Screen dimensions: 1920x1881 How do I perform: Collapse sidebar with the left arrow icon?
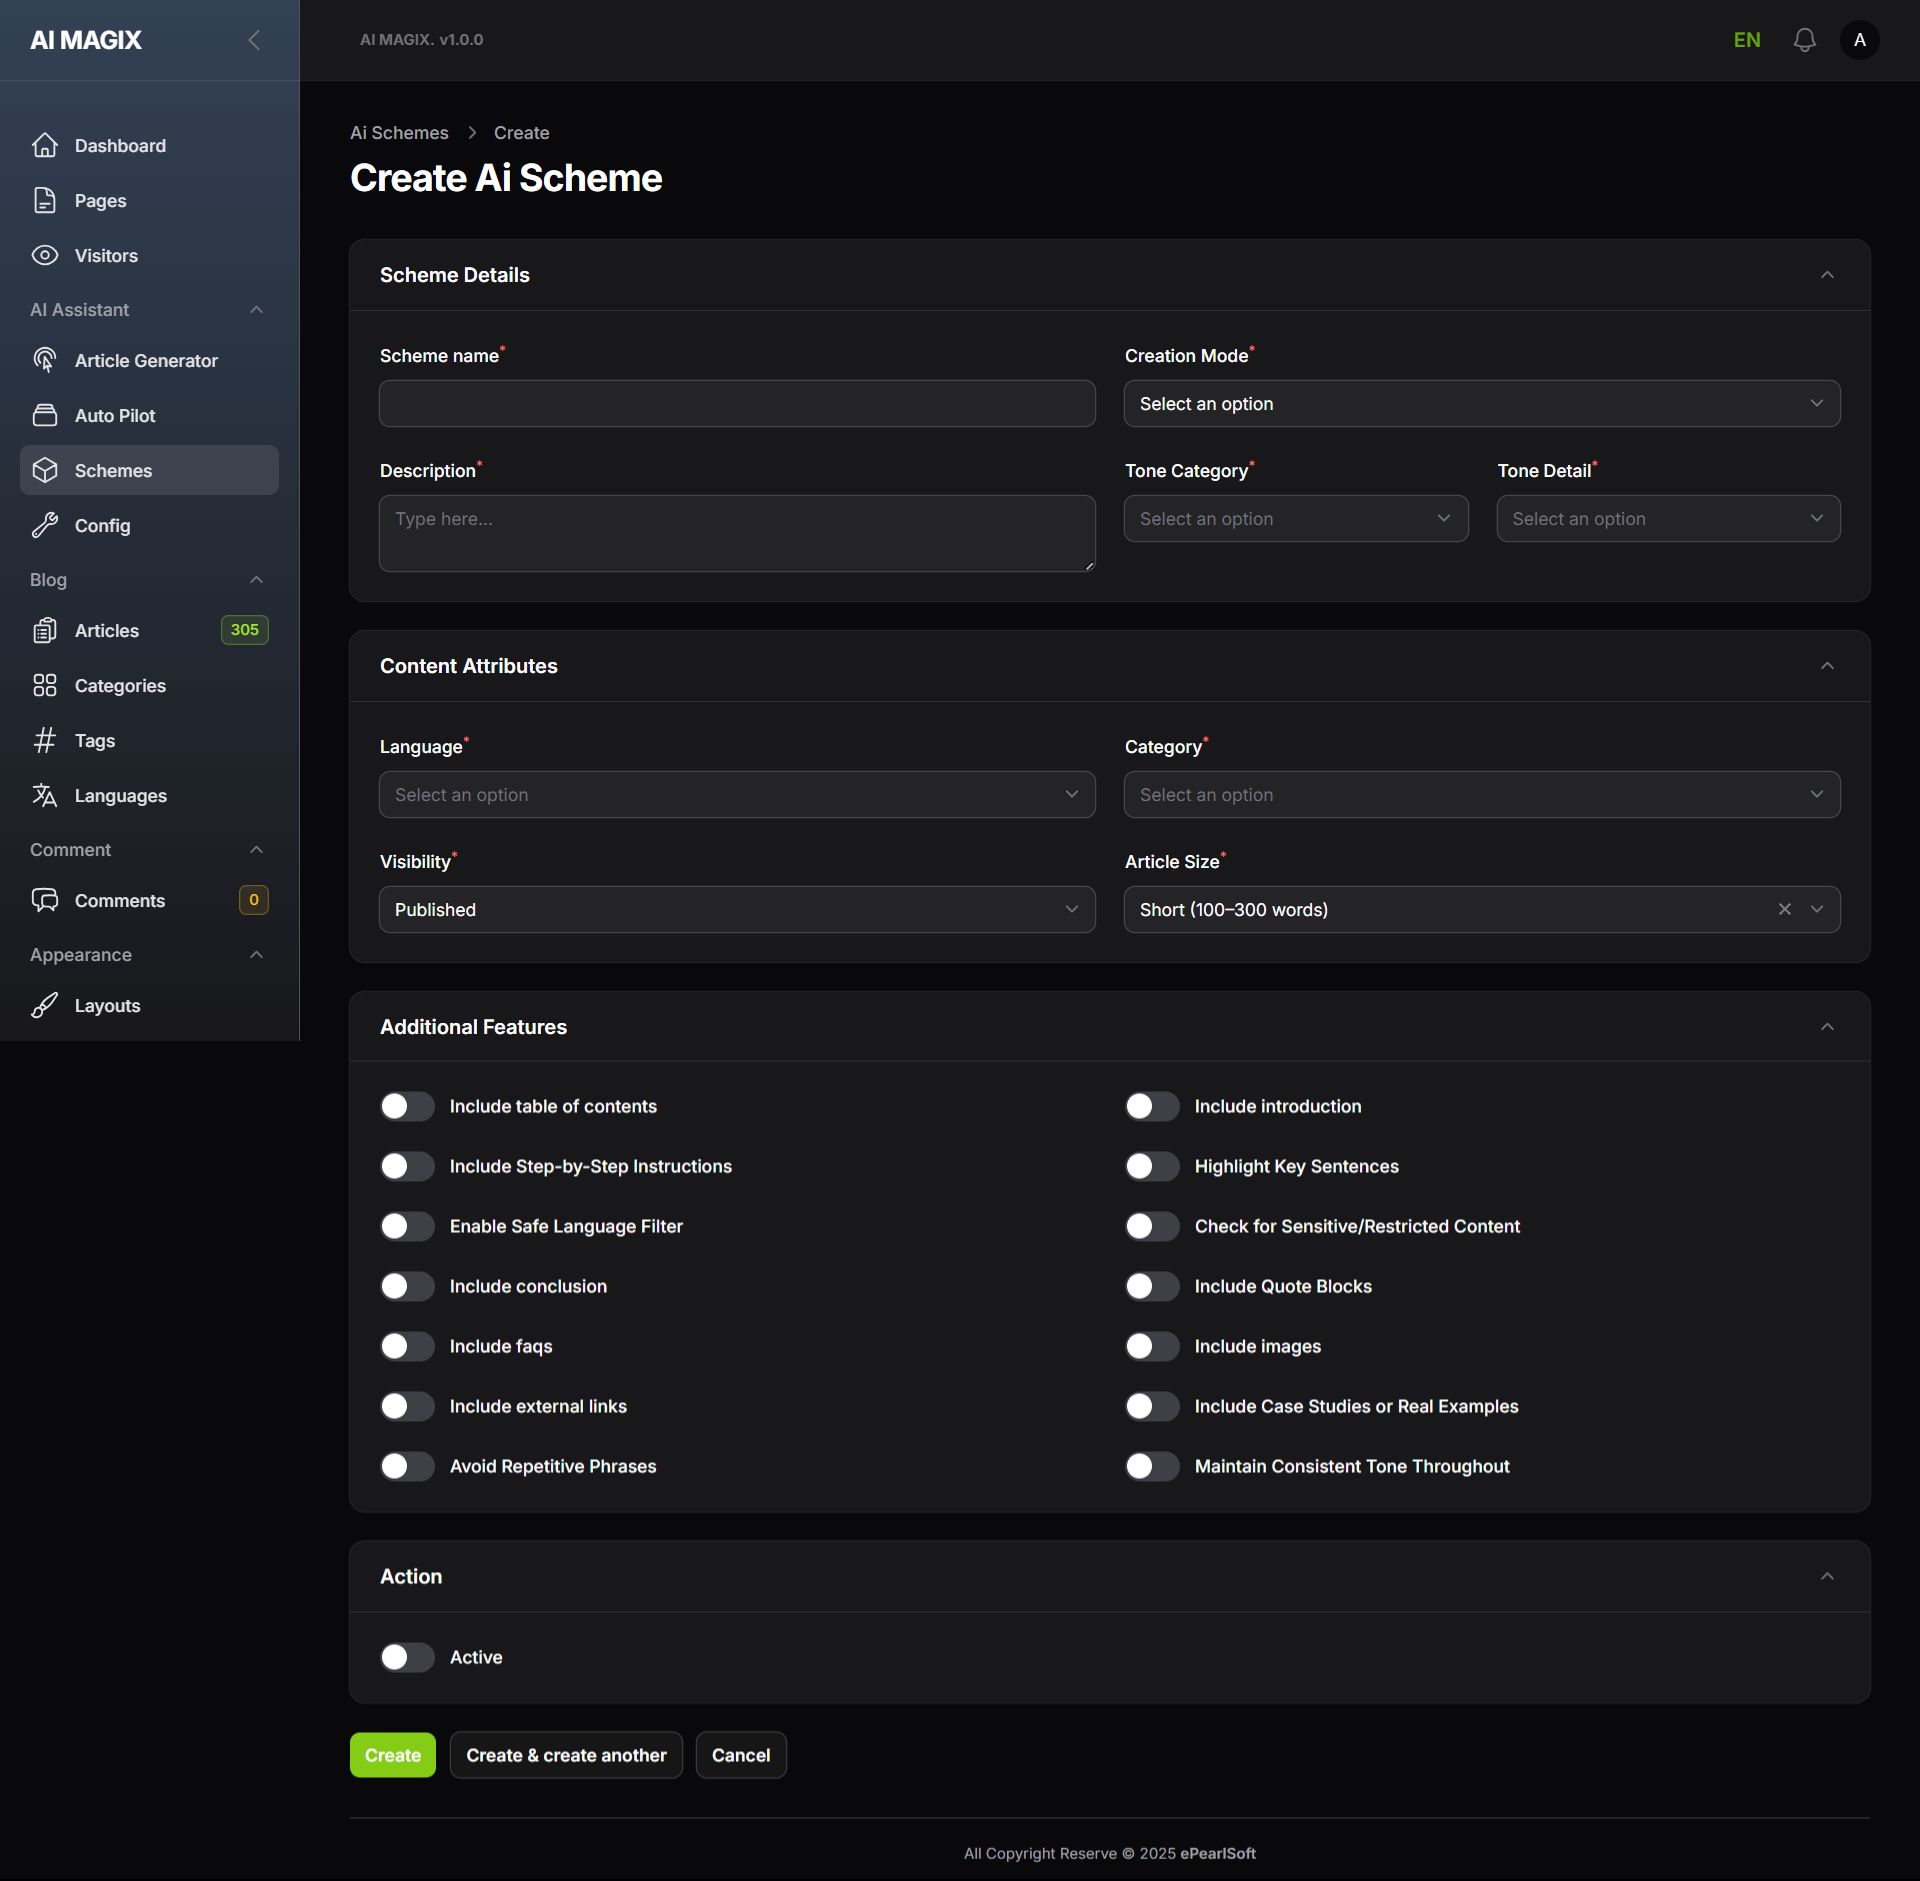(x=254, y=40)
